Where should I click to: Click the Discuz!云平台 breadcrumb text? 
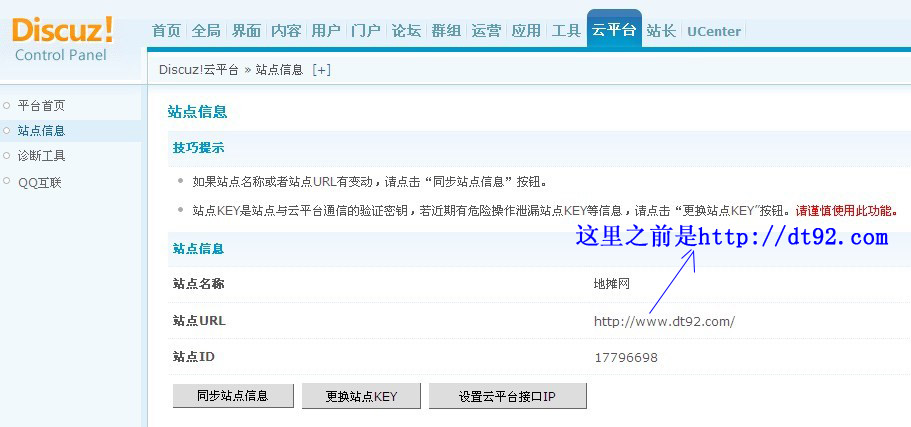click(199, 70)
